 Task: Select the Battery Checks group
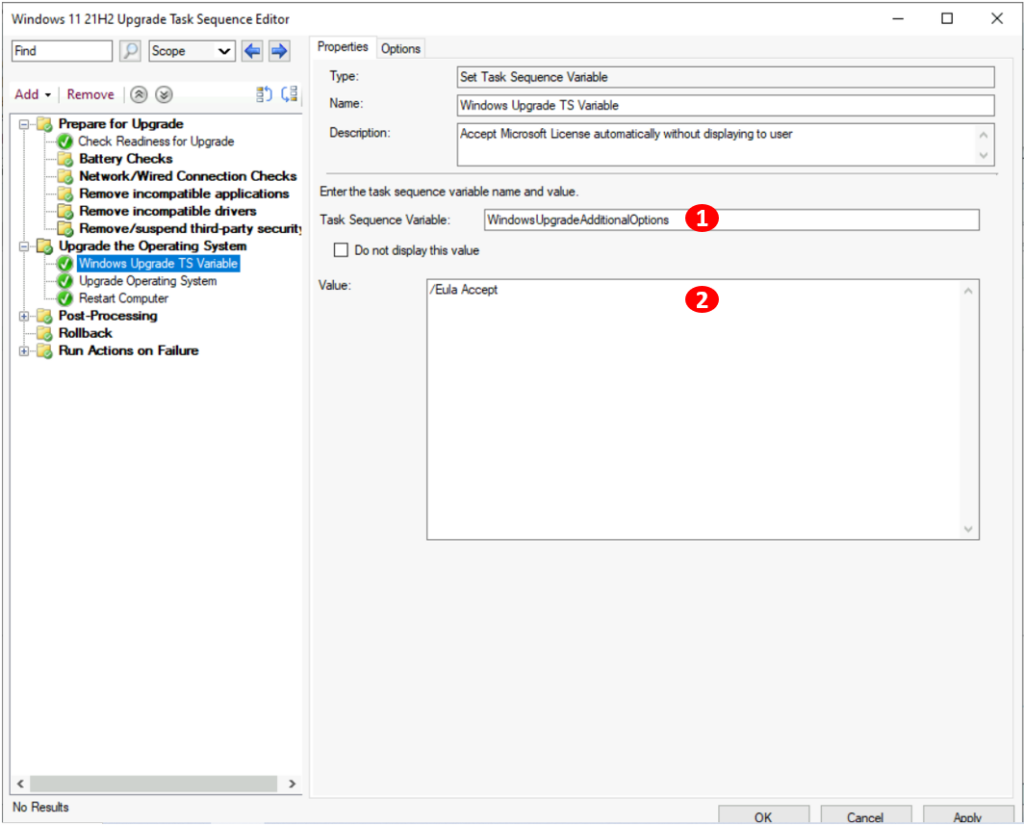pos(125,159)
